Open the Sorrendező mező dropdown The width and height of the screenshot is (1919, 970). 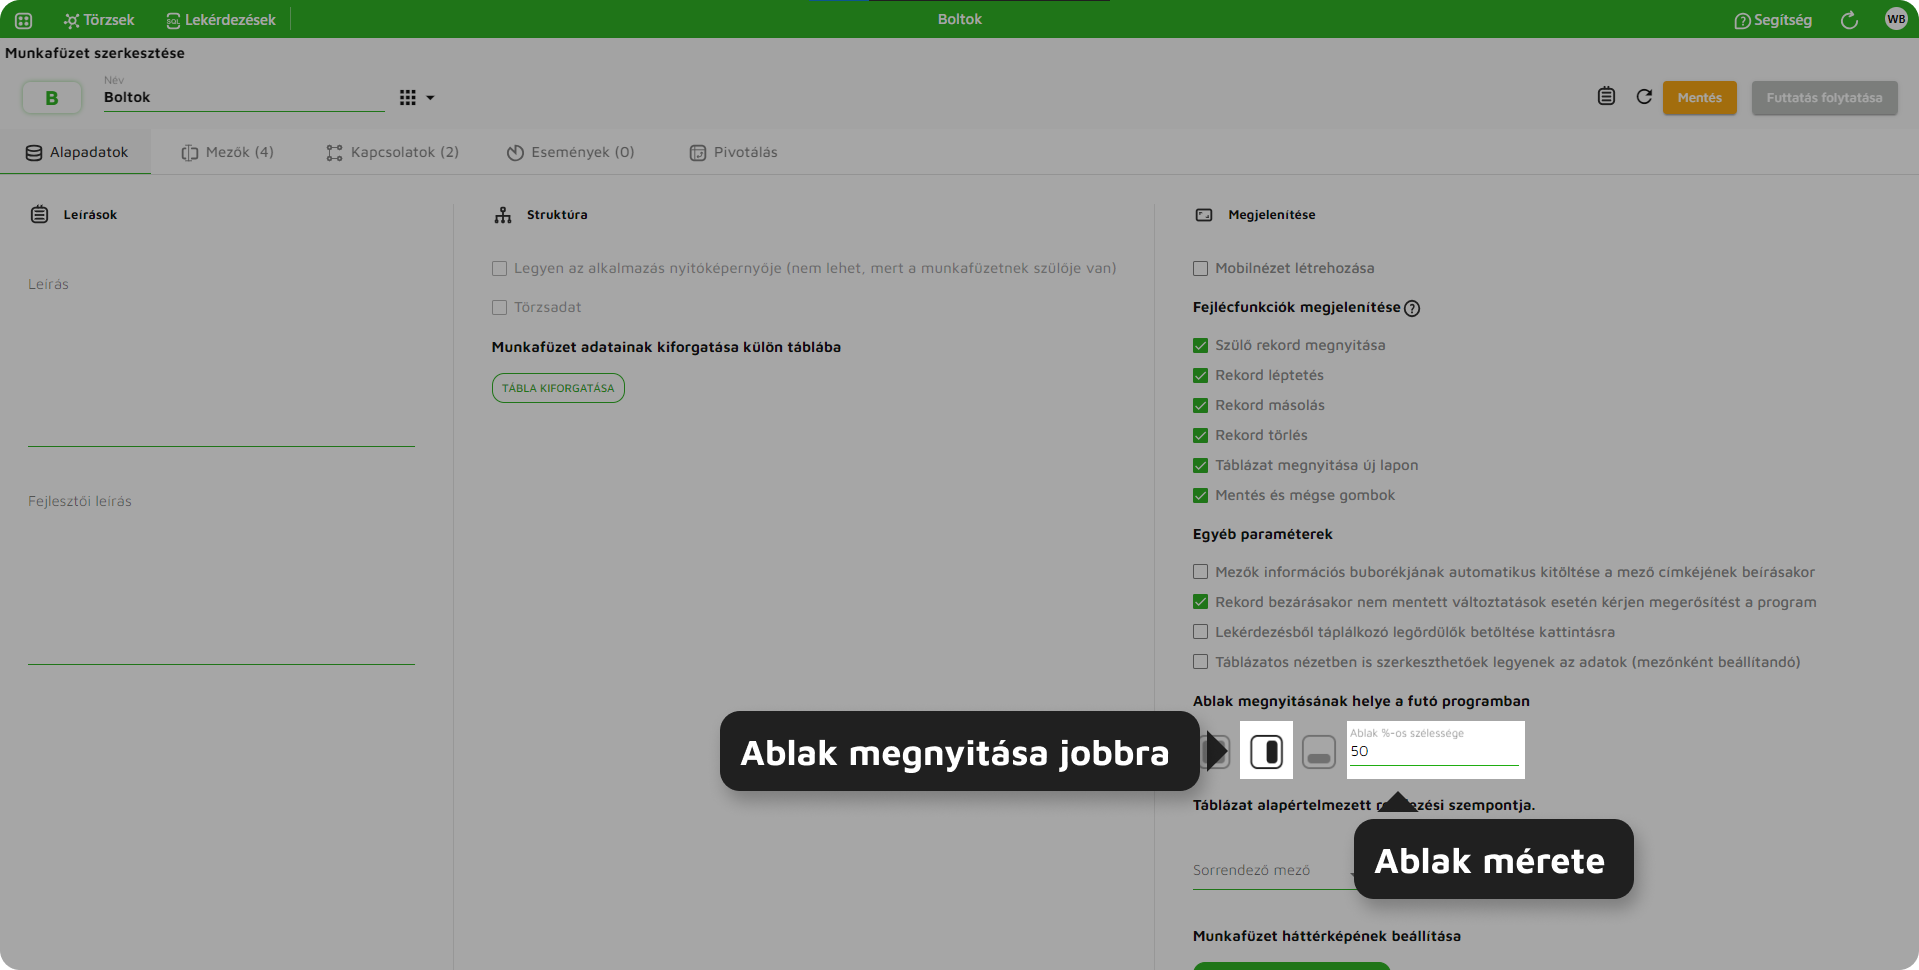[x=1275, y=870]
